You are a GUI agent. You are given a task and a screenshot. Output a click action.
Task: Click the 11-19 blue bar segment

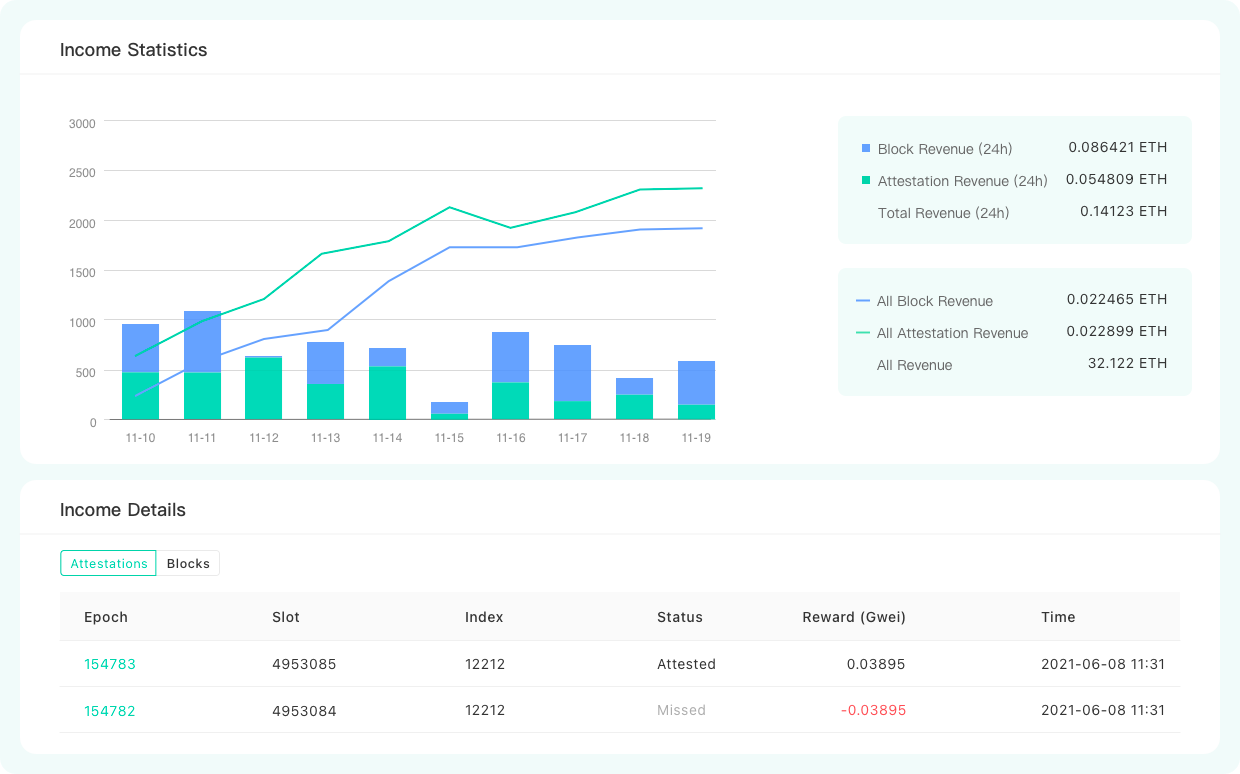coord(696,382)
